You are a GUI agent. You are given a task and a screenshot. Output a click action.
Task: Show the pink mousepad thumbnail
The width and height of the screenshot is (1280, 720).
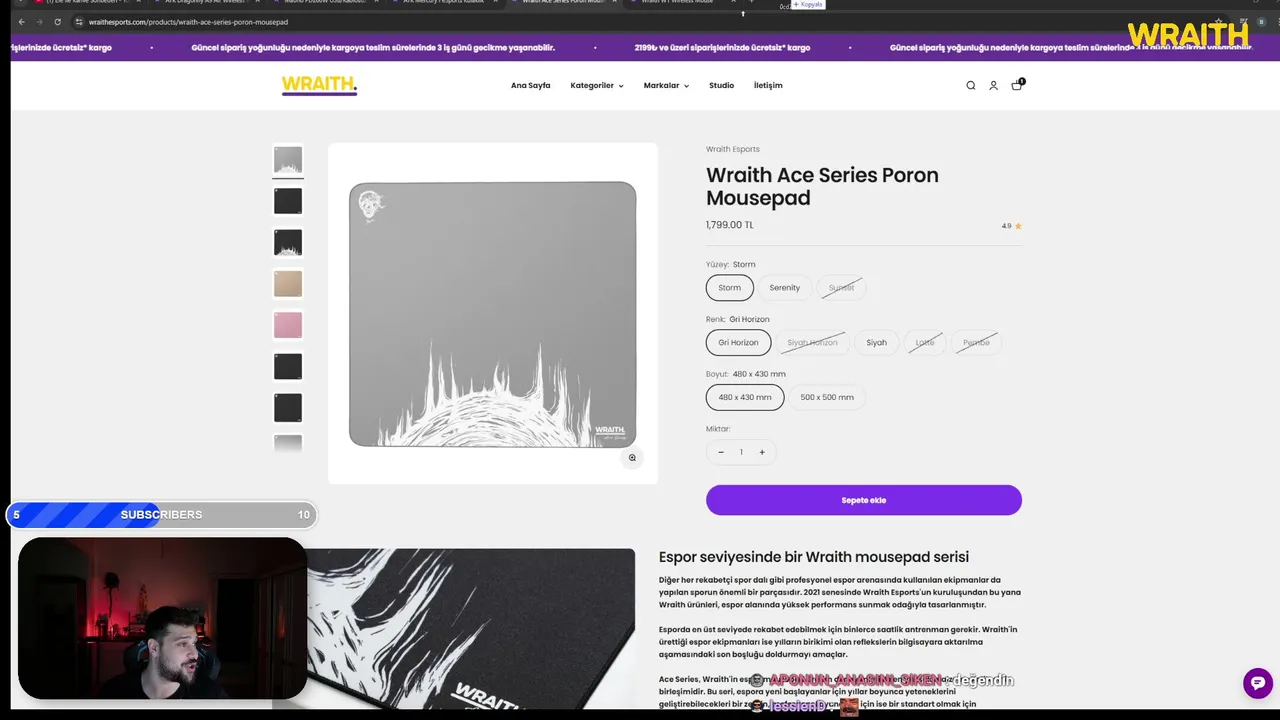pos(288,325)
